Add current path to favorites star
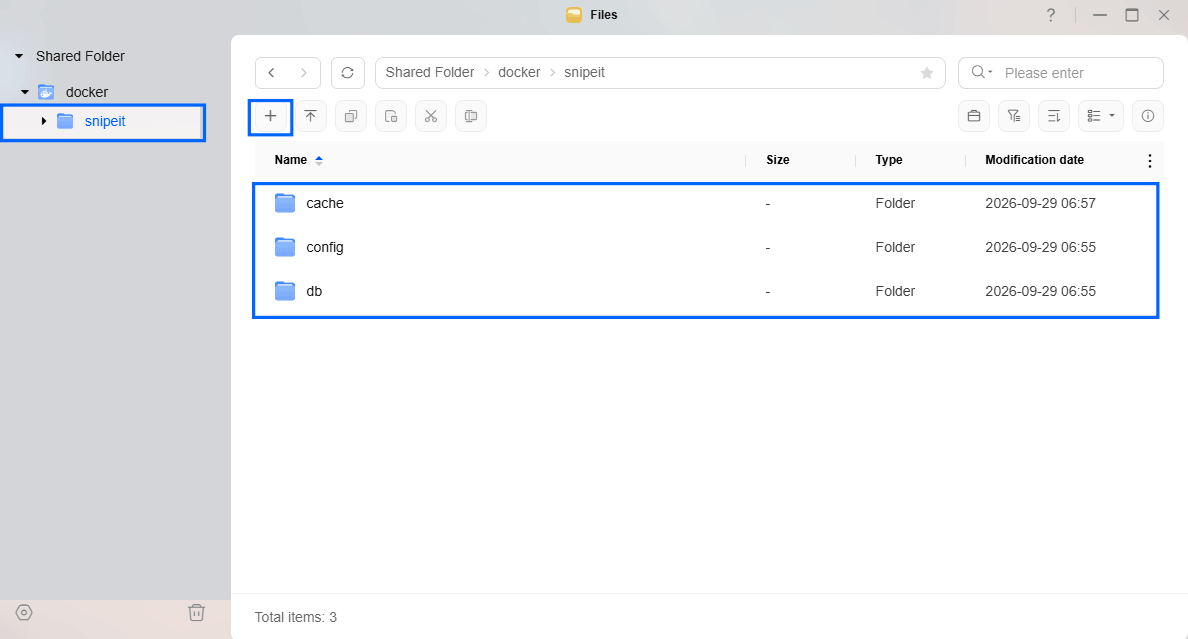The height and width of the screenshot is (639, 1188). tap(927, 73)
